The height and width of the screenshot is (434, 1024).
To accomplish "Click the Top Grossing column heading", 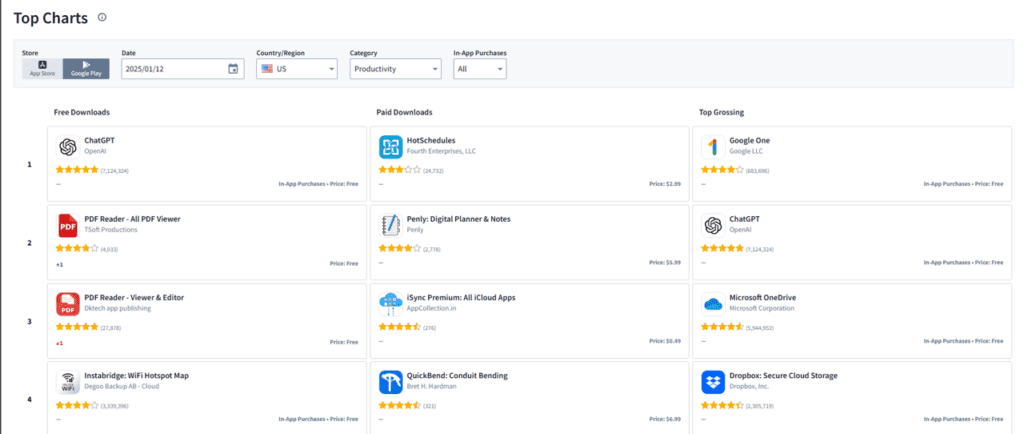I will (x=722, y=112).
